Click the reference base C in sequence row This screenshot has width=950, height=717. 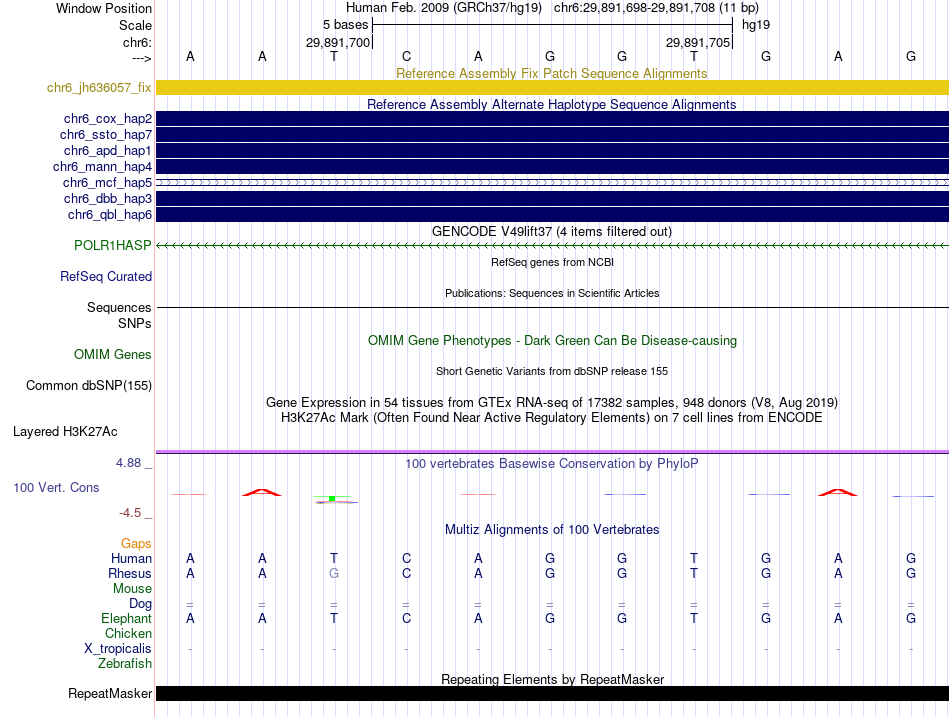pyautogui.click(x=406, y=56)
